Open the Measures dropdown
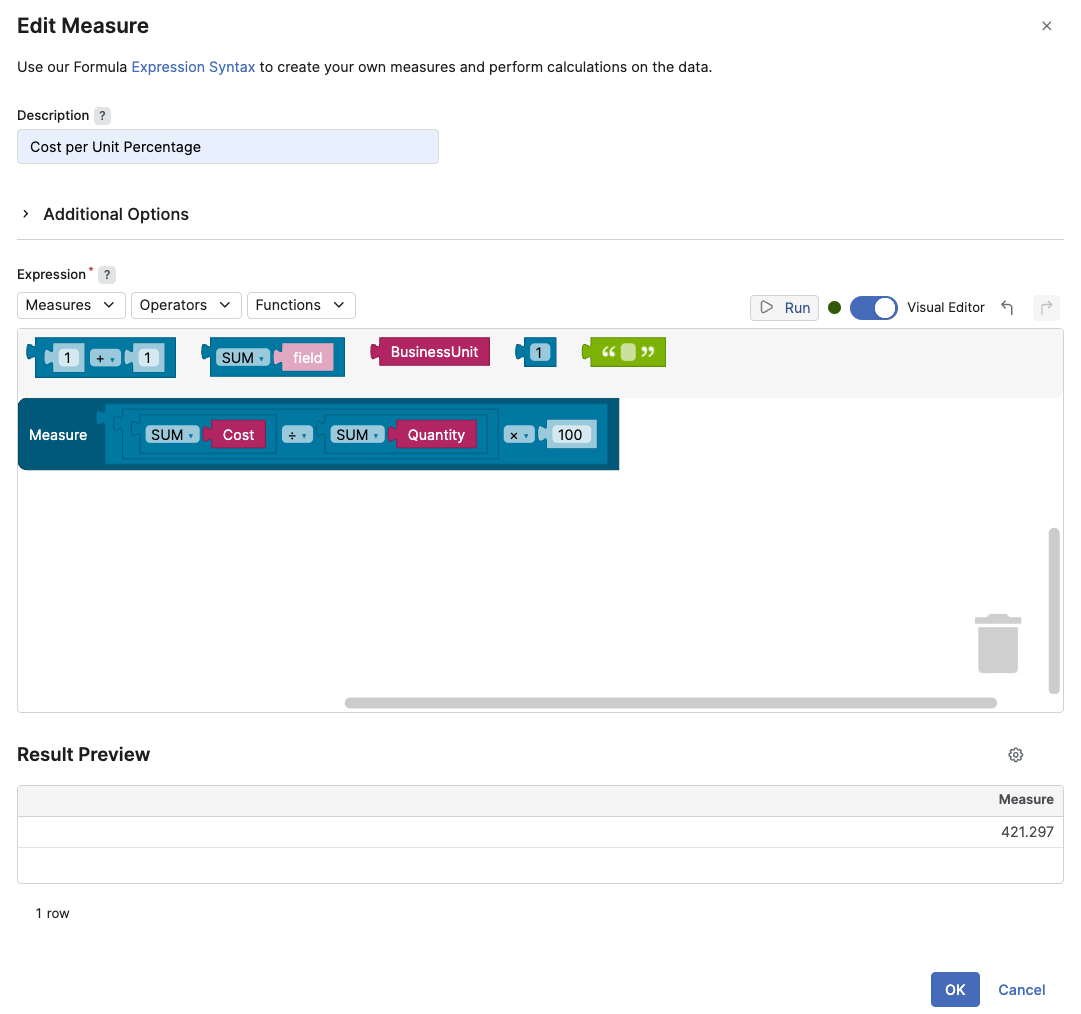The width and height of the screenshot is (1081, 1014). tap(71, 305)
